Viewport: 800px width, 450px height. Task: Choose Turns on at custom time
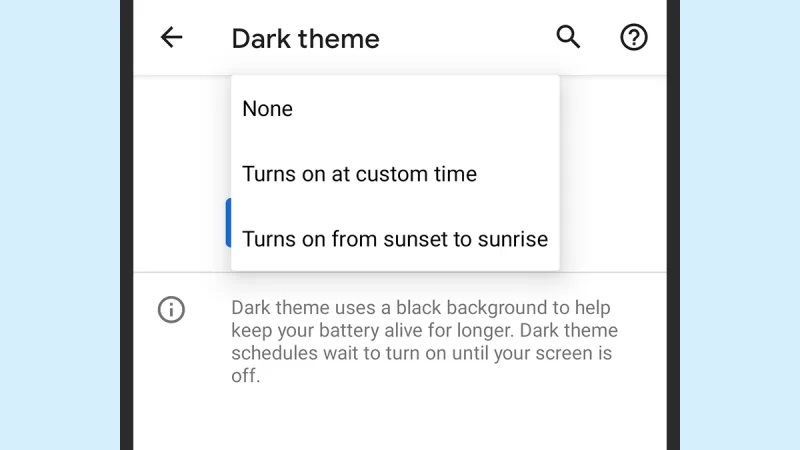(x=359, y=174)
